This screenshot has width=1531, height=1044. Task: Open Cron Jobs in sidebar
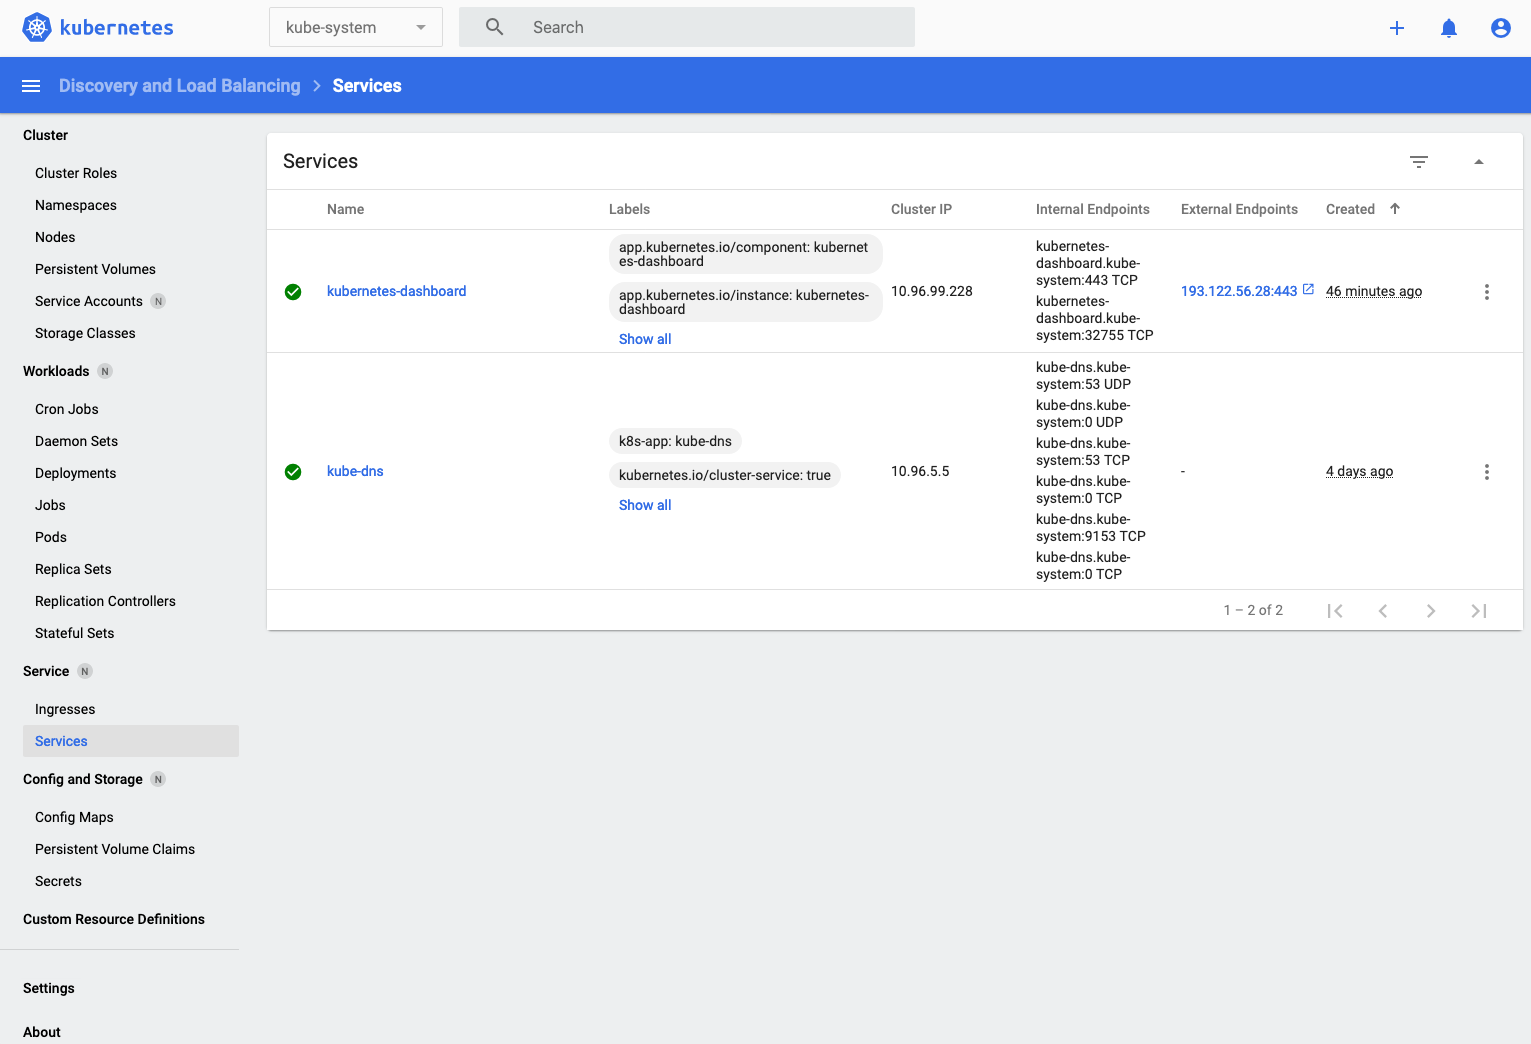pyautogui.click(x=67, y=409)
